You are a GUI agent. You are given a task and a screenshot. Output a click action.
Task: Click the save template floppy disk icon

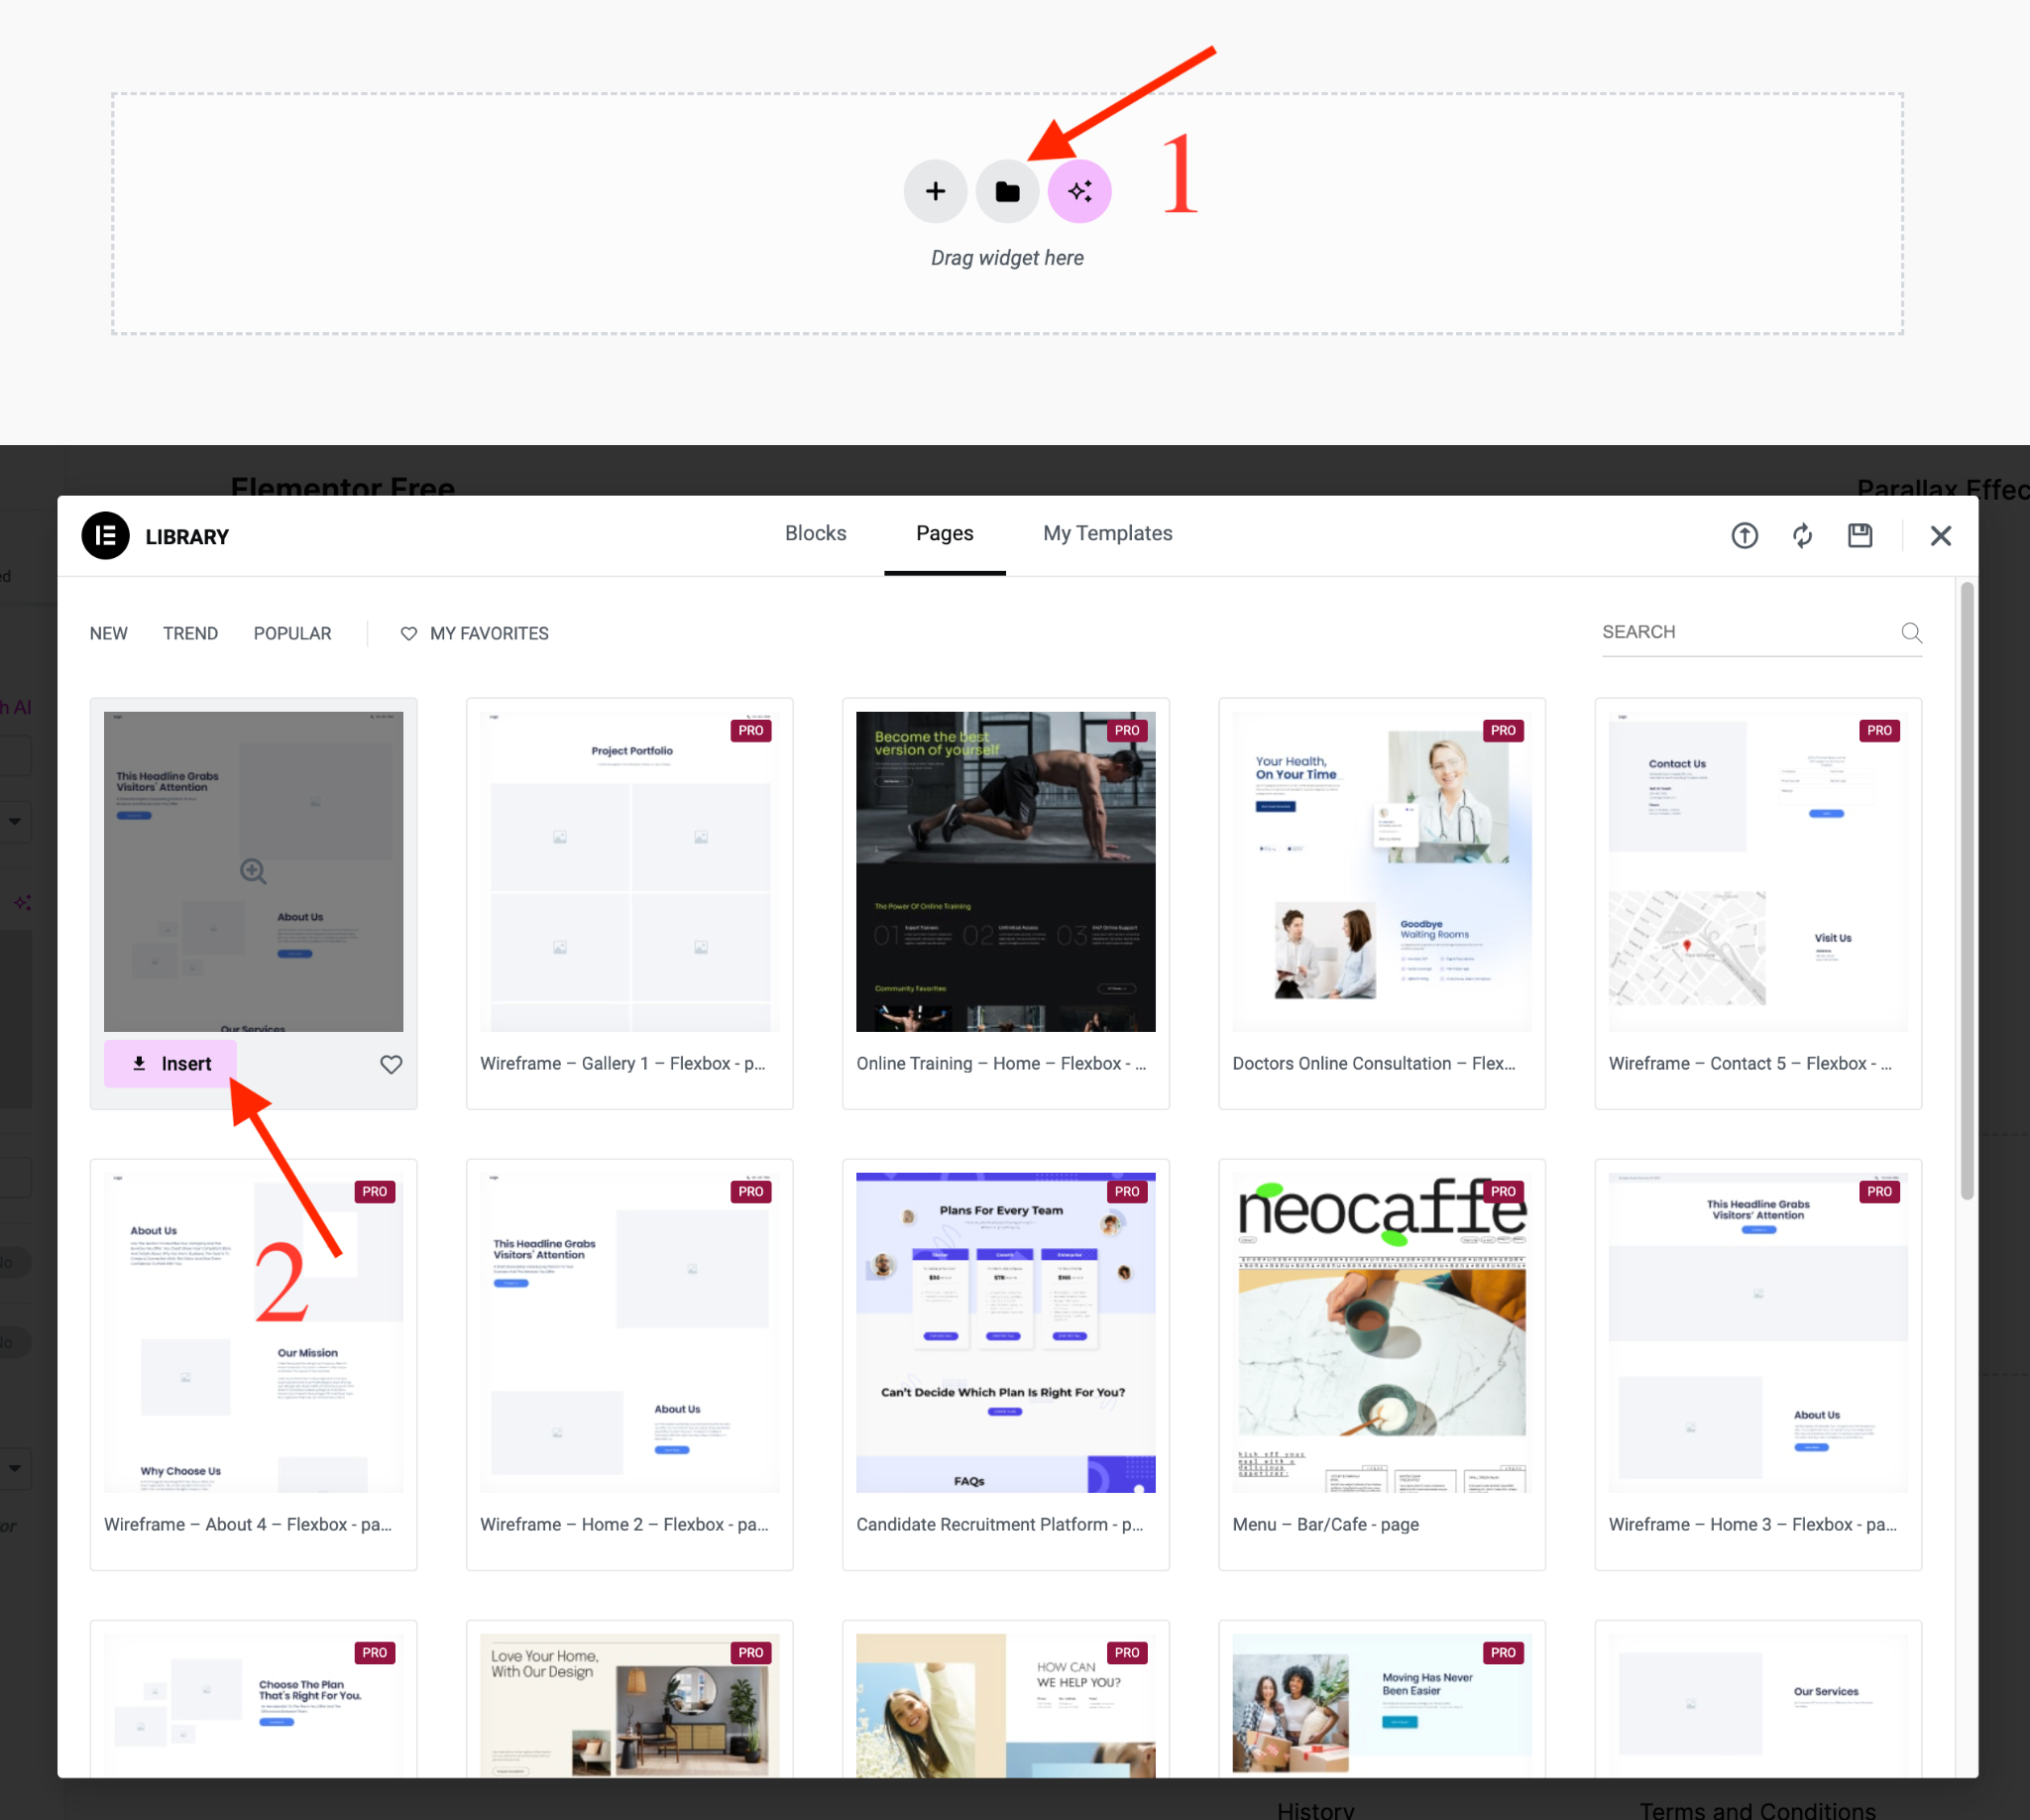1860,536
